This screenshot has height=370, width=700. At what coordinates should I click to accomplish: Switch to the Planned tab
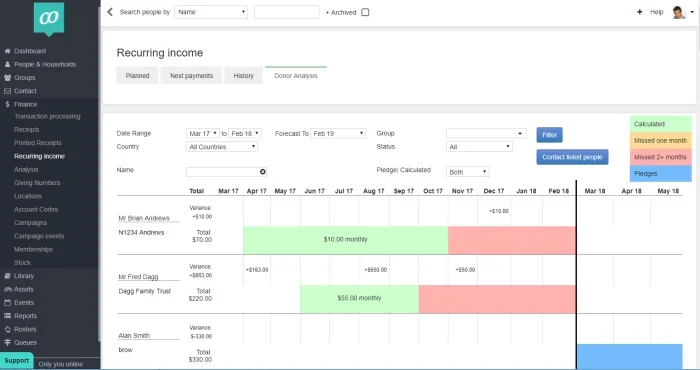[x=138, y=76]
